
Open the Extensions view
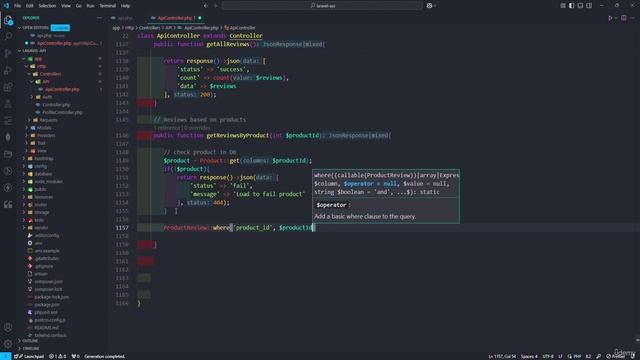click(8, 87)
